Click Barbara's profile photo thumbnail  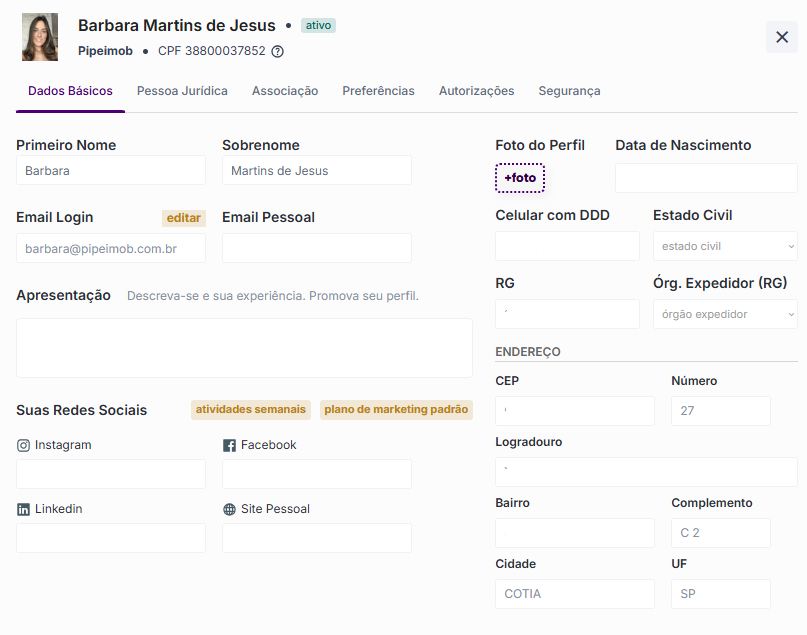40,37
